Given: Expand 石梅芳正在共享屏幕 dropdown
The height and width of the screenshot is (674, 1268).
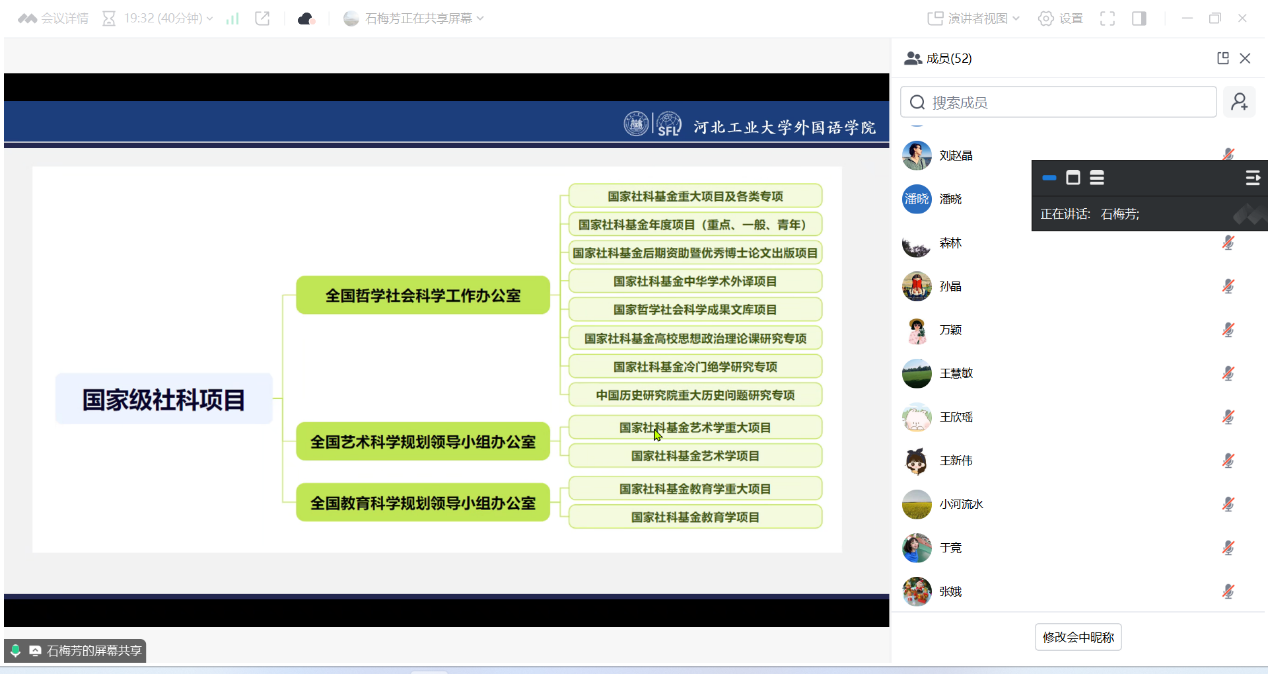Looking at the screenshot, I should point(414,18).
